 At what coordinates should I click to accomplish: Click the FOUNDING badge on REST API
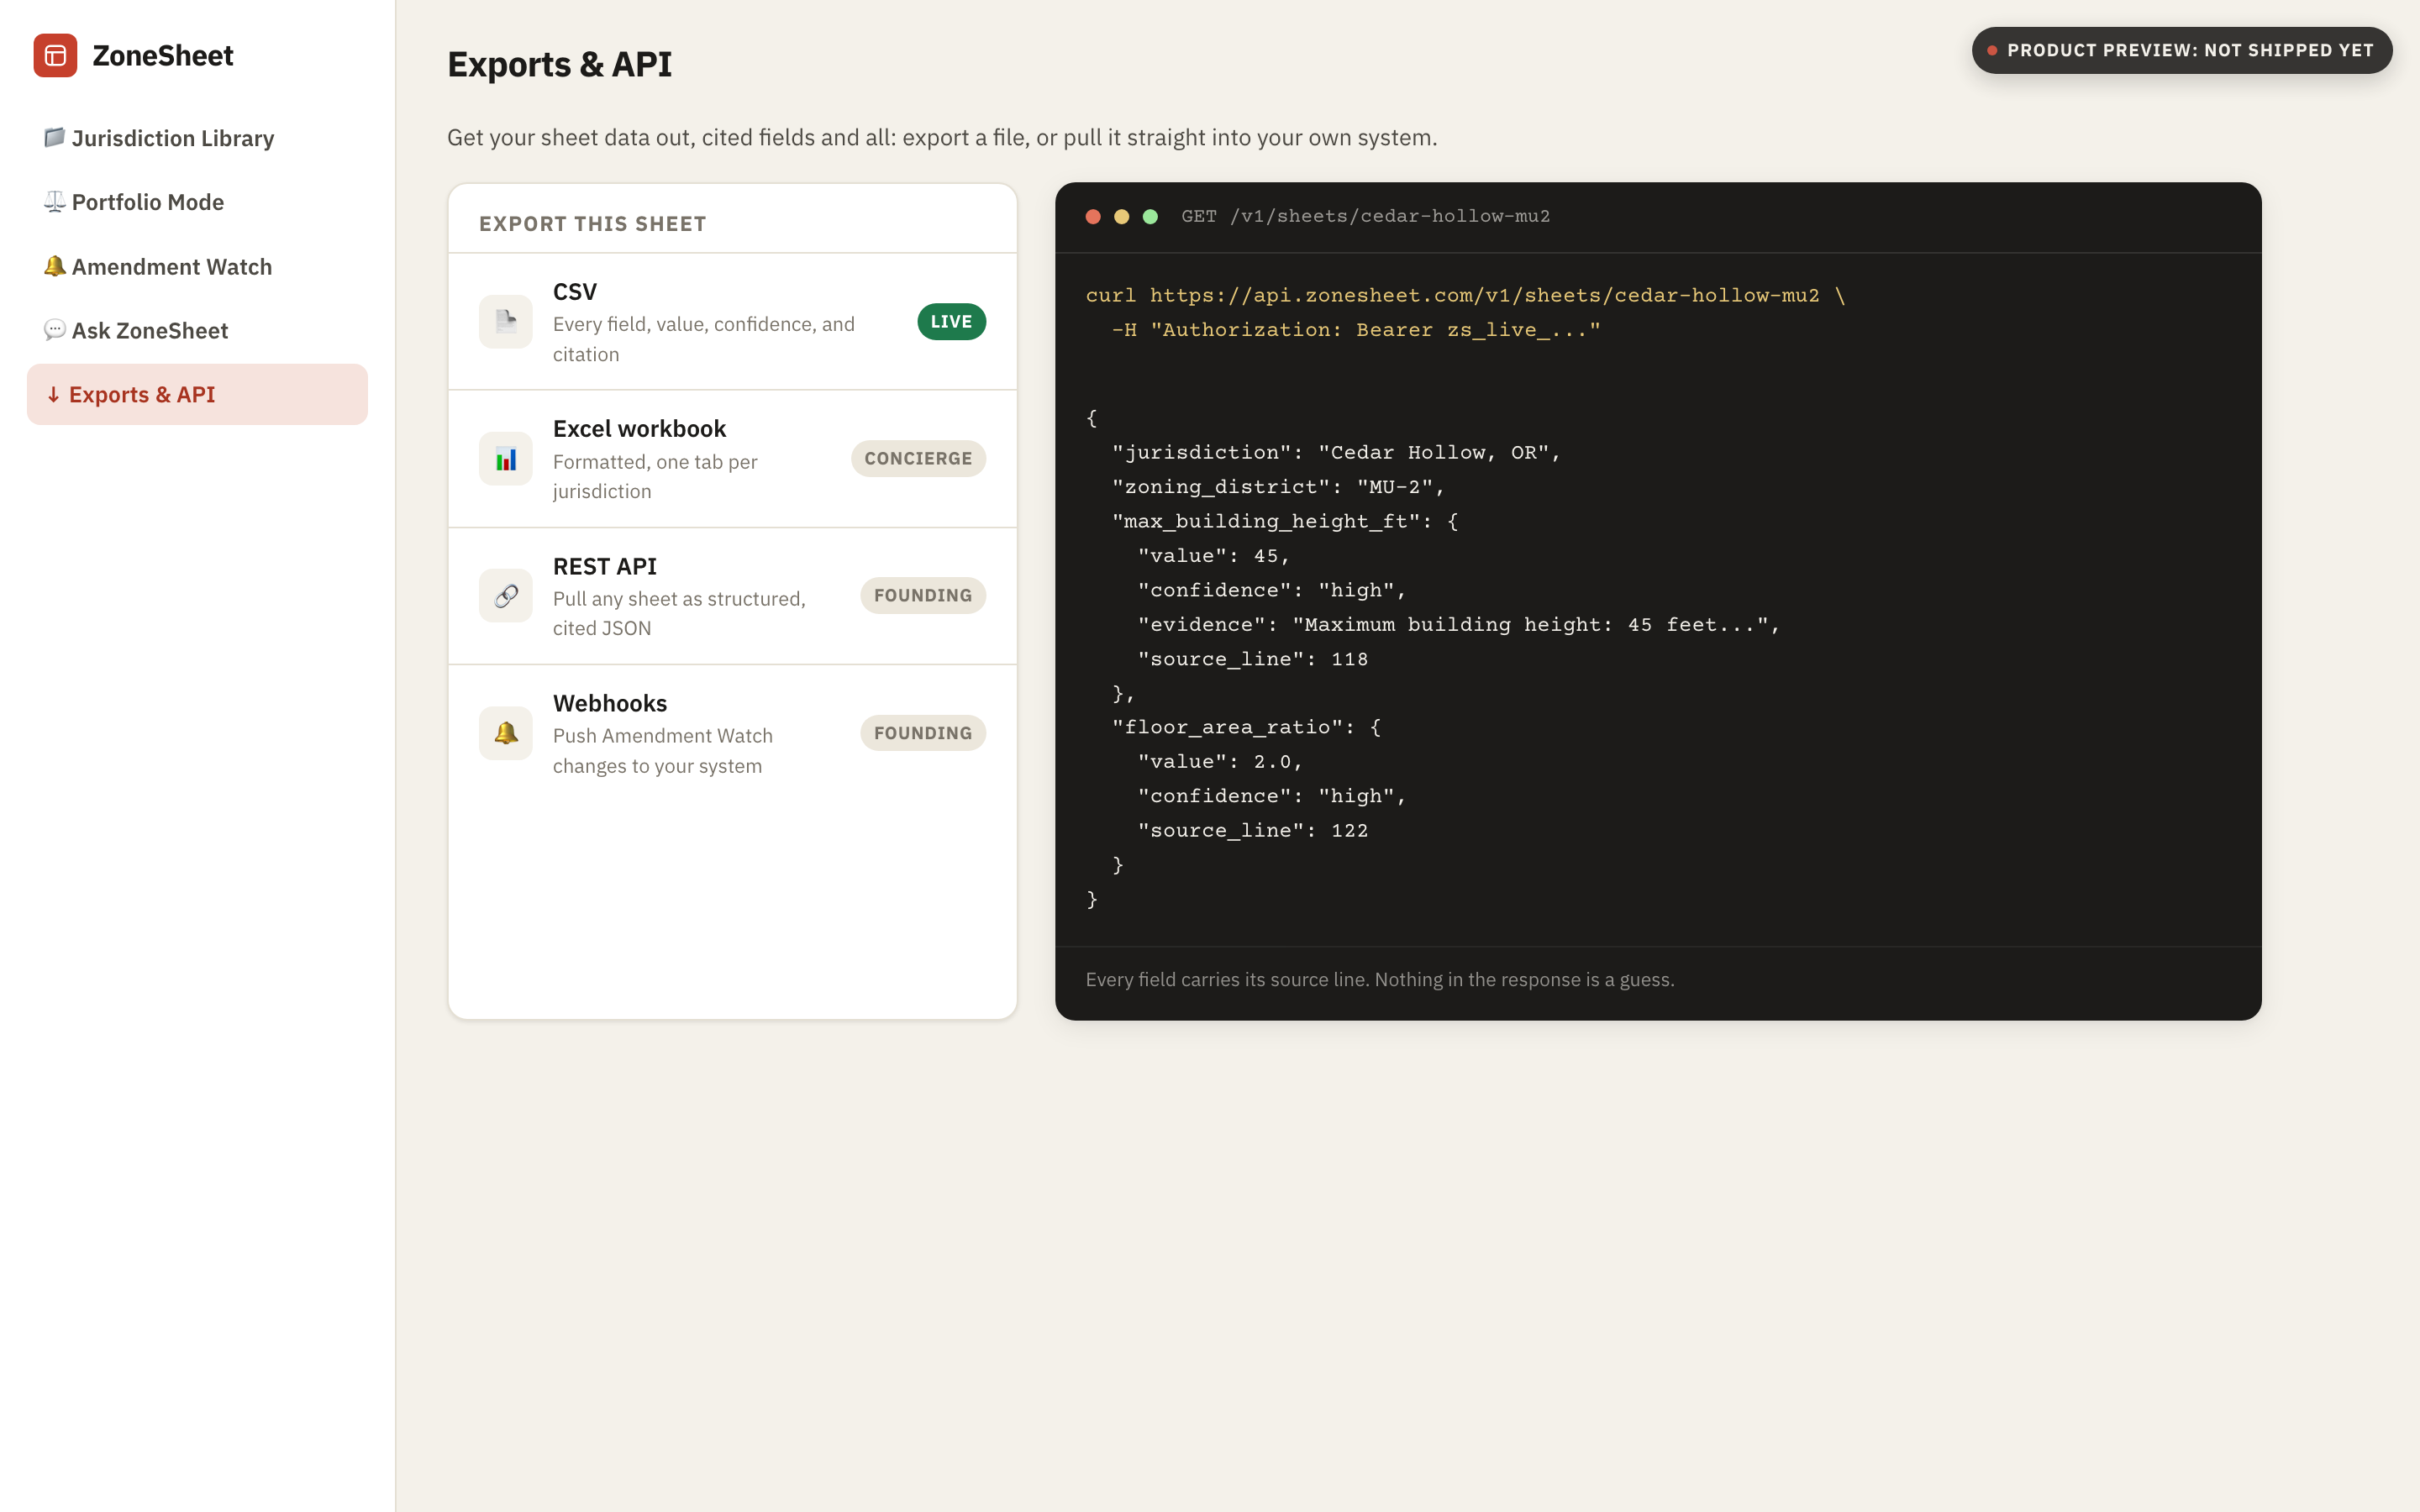[x=923, y=595]
